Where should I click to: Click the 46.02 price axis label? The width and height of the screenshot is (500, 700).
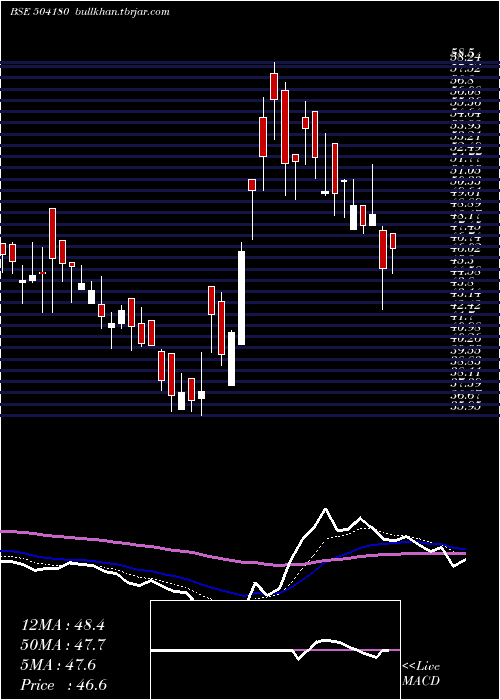click(x=466, y=249)
